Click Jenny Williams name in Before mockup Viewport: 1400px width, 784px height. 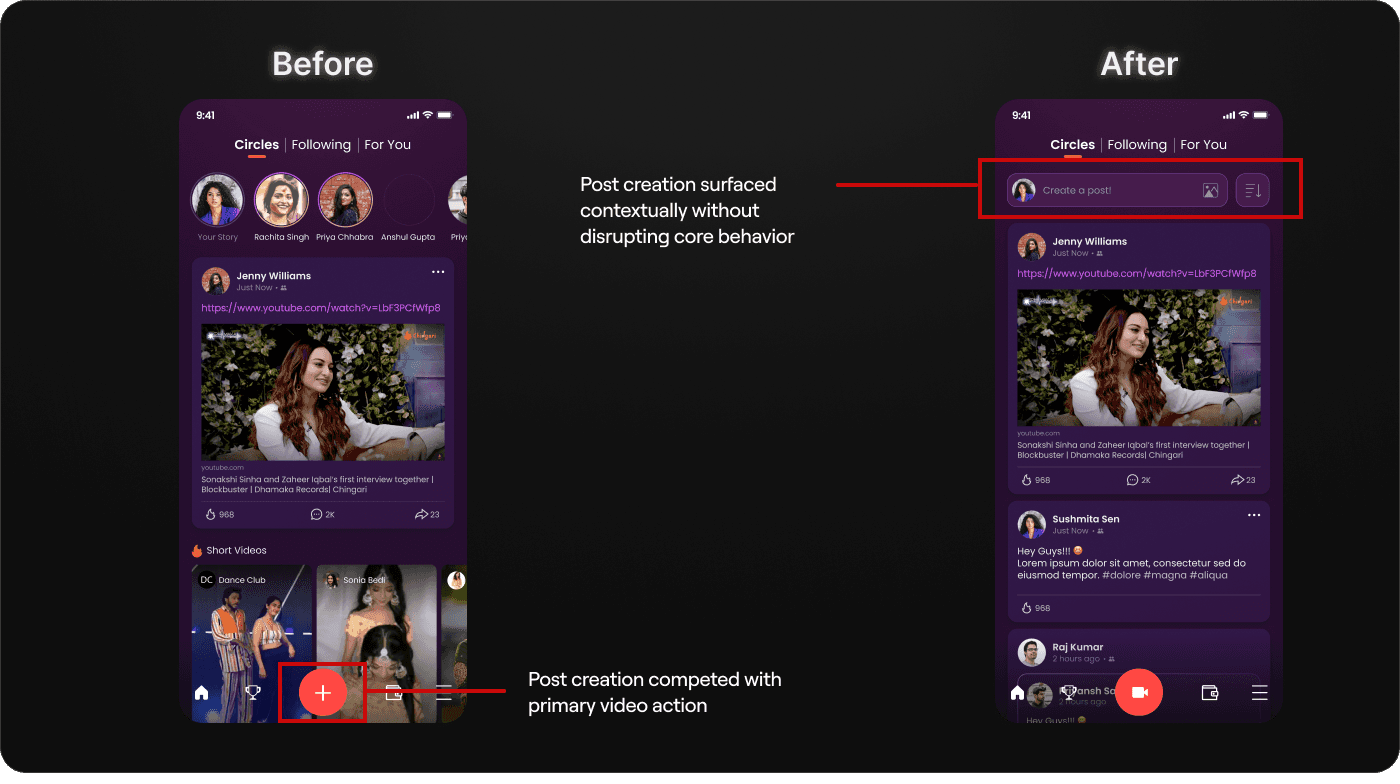[274, 275]
